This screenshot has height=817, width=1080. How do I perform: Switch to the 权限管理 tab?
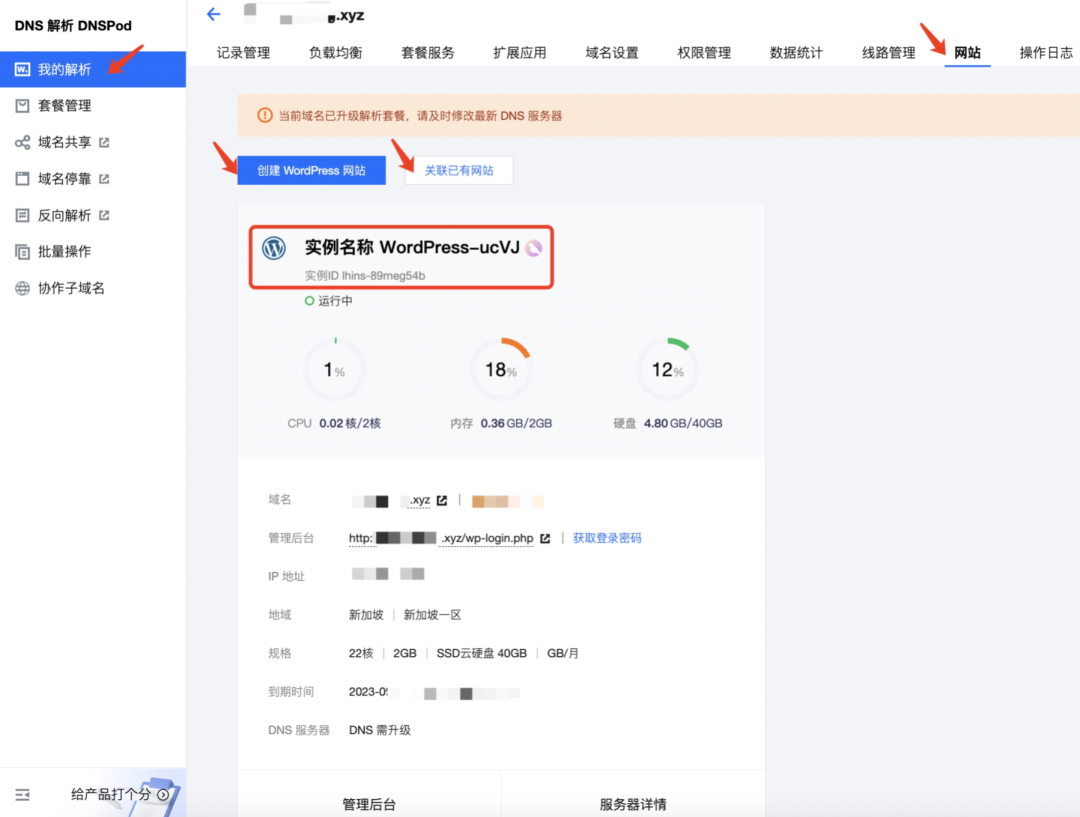click(704, 52)
